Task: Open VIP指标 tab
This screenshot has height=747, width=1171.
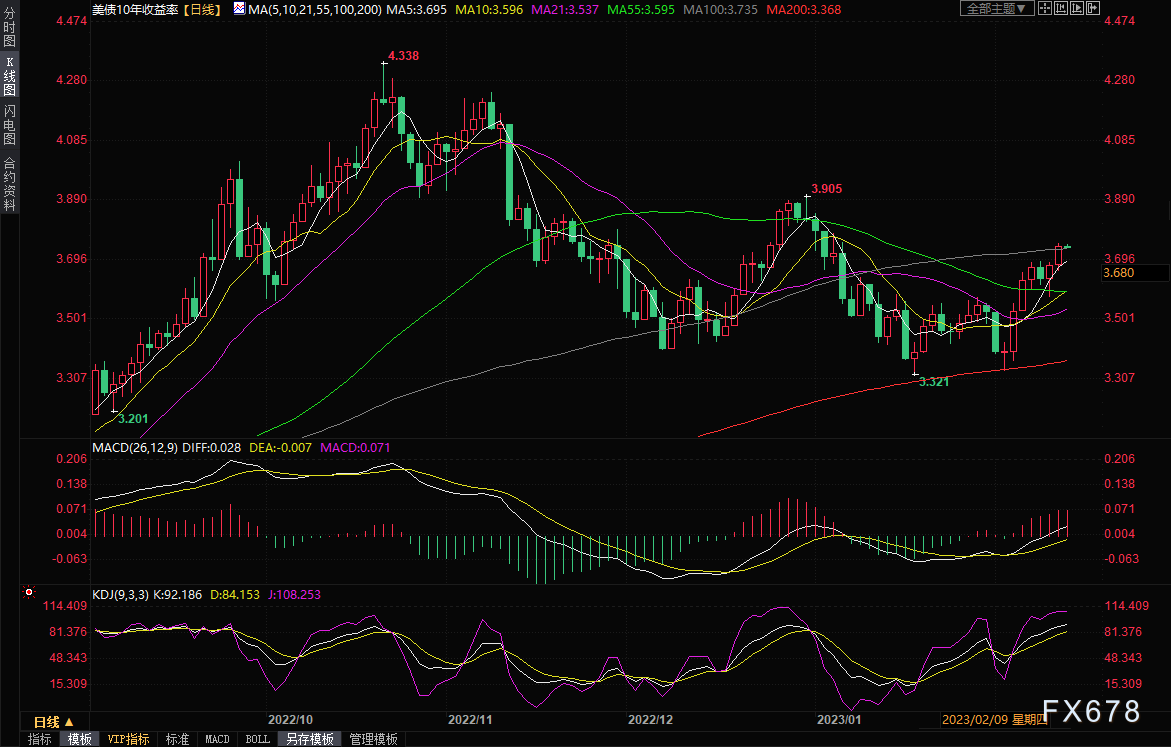Action: point(128,739)
